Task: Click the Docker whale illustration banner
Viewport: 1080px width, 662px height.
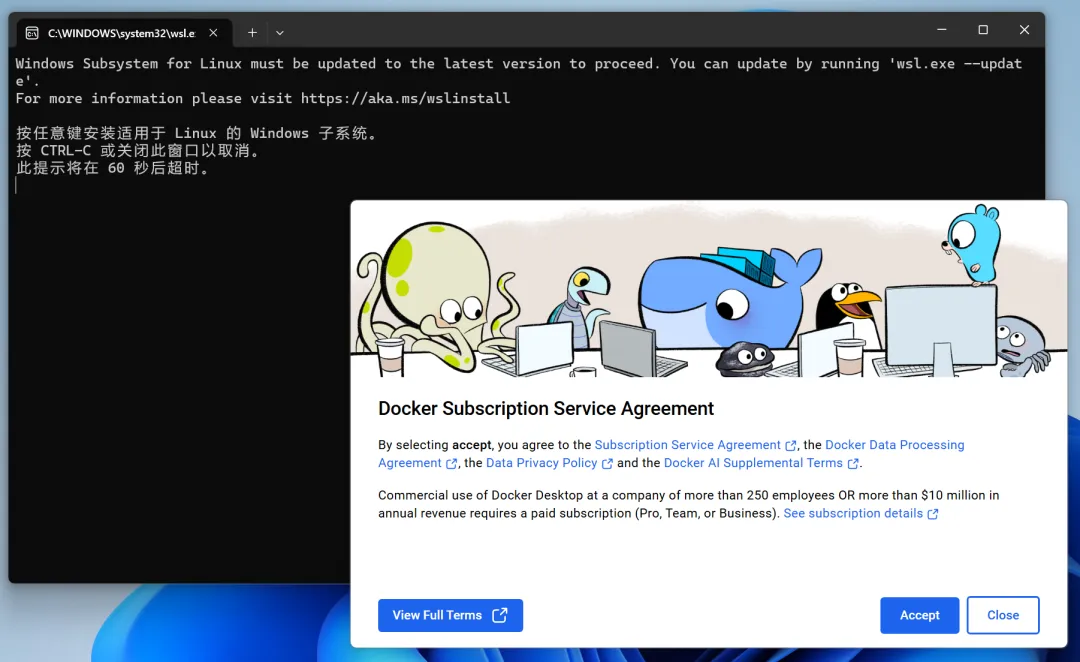Action: (709, 289)
